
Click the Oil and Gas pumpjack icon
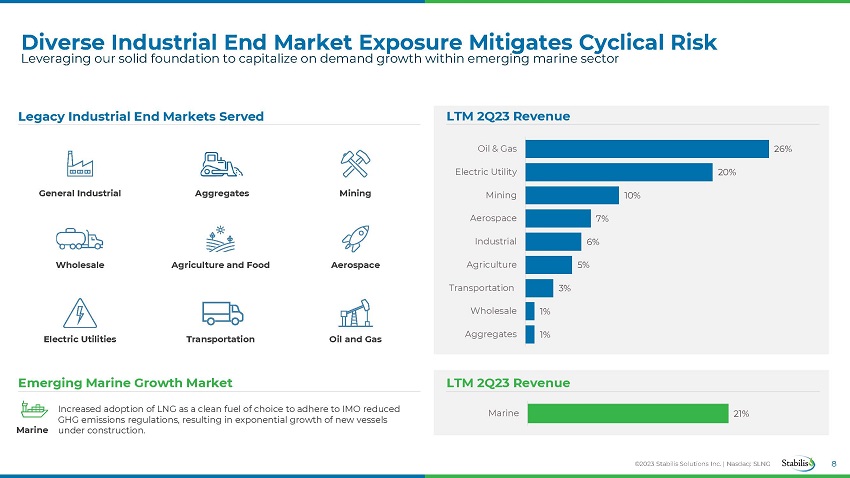click(x=355, y=313)
